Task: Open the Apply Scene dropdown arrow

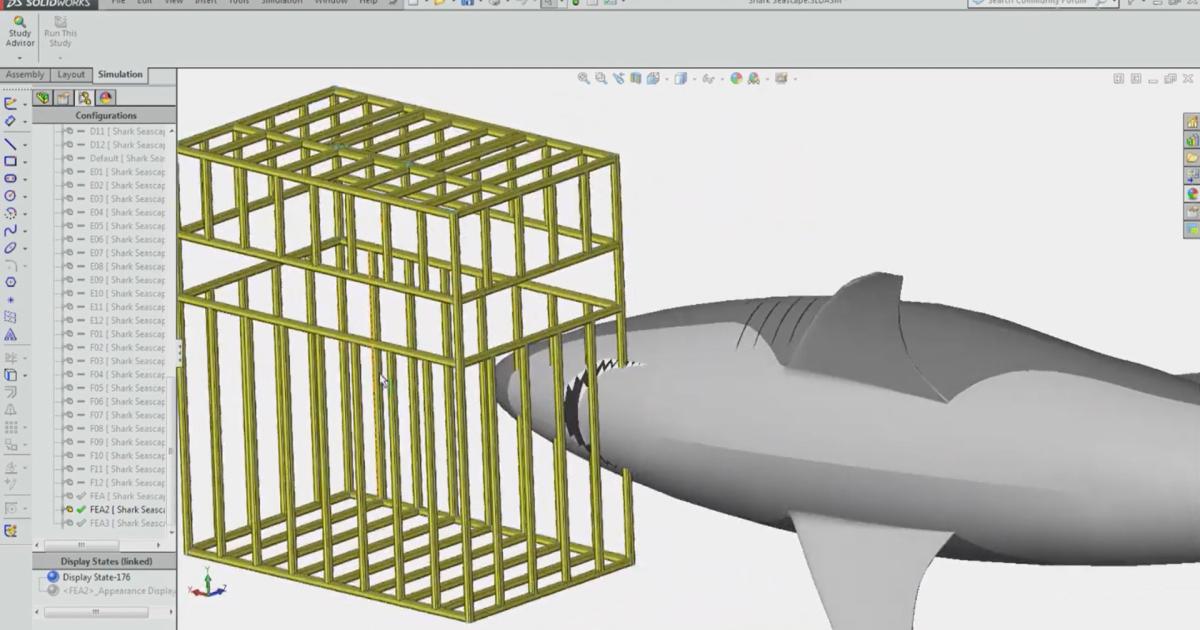Action: click(768, 77)
